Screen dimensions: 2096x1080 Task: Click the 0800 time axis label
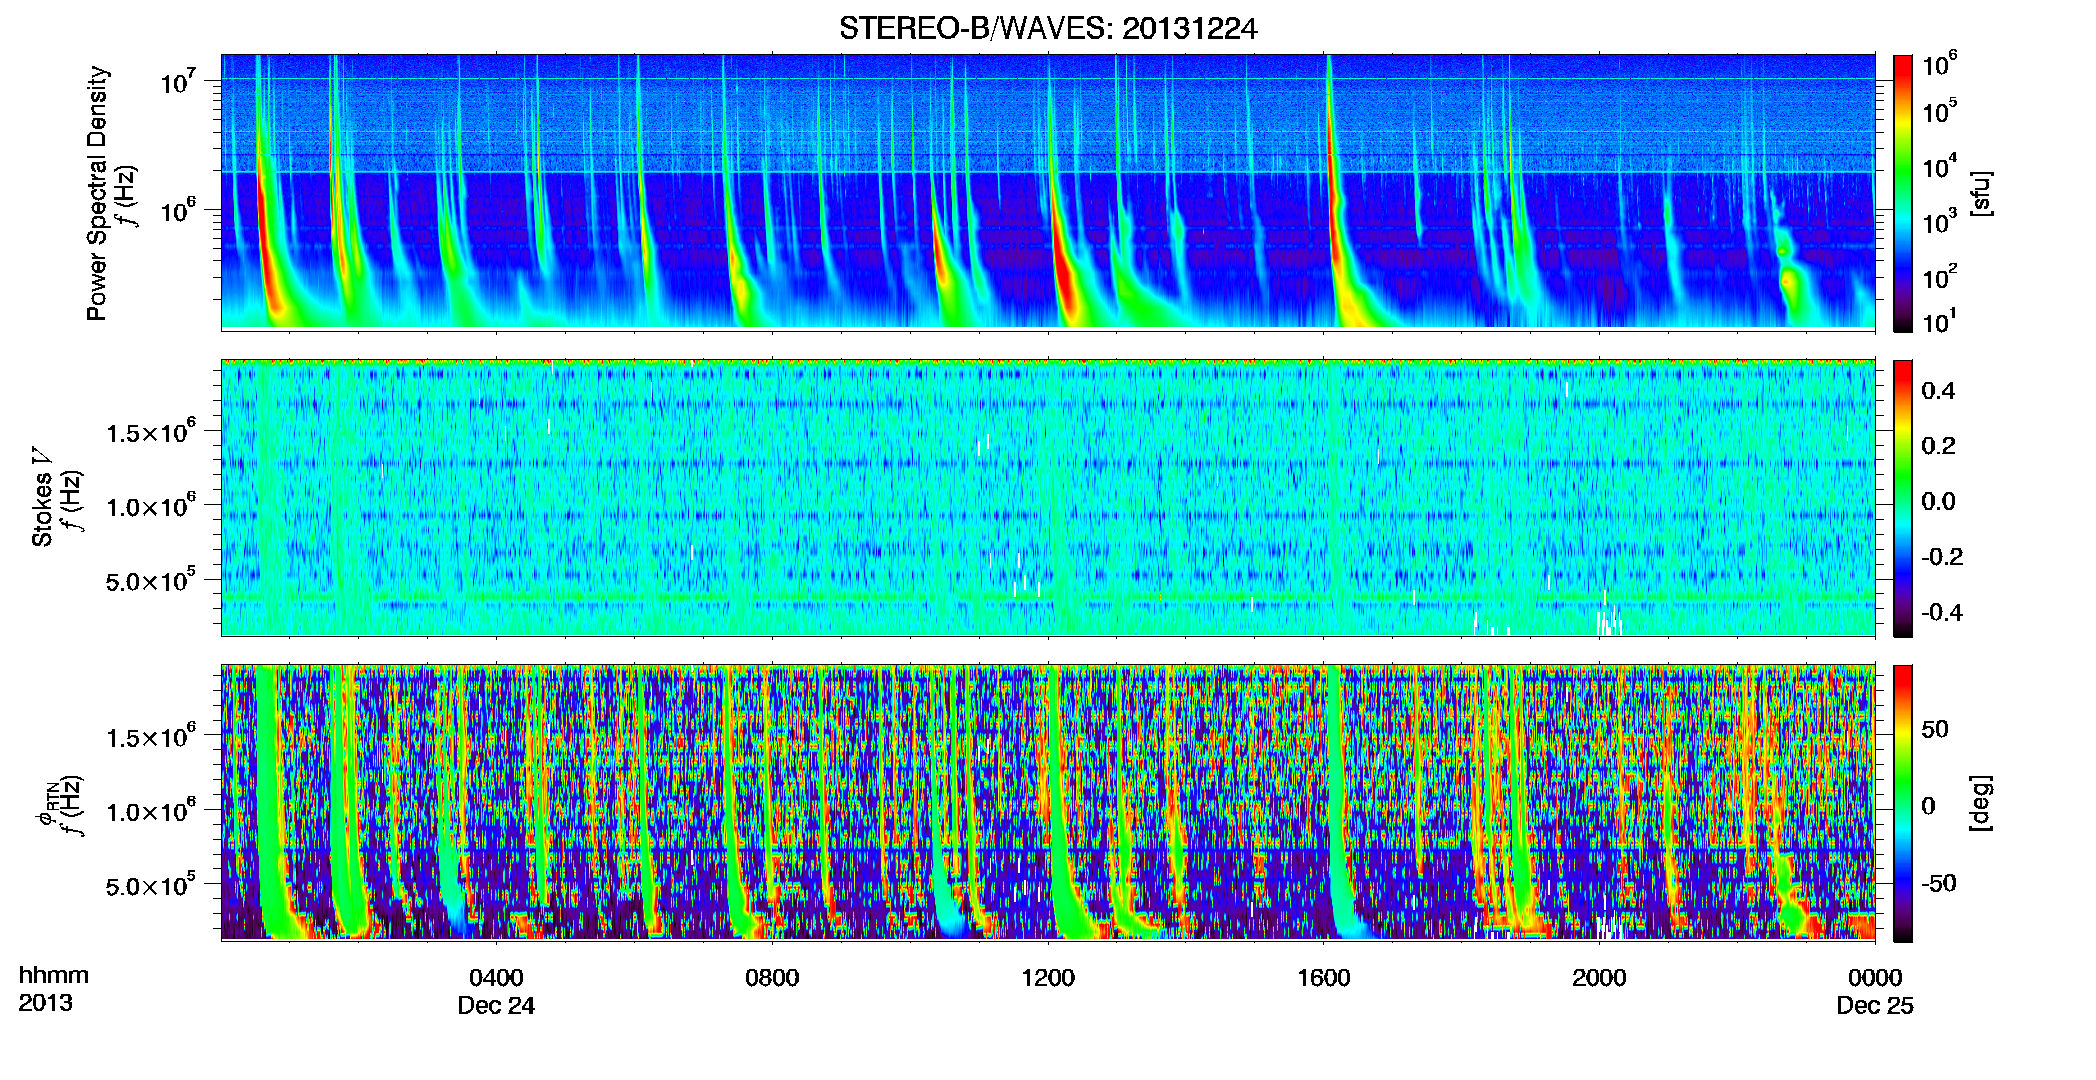click(772, 978)
